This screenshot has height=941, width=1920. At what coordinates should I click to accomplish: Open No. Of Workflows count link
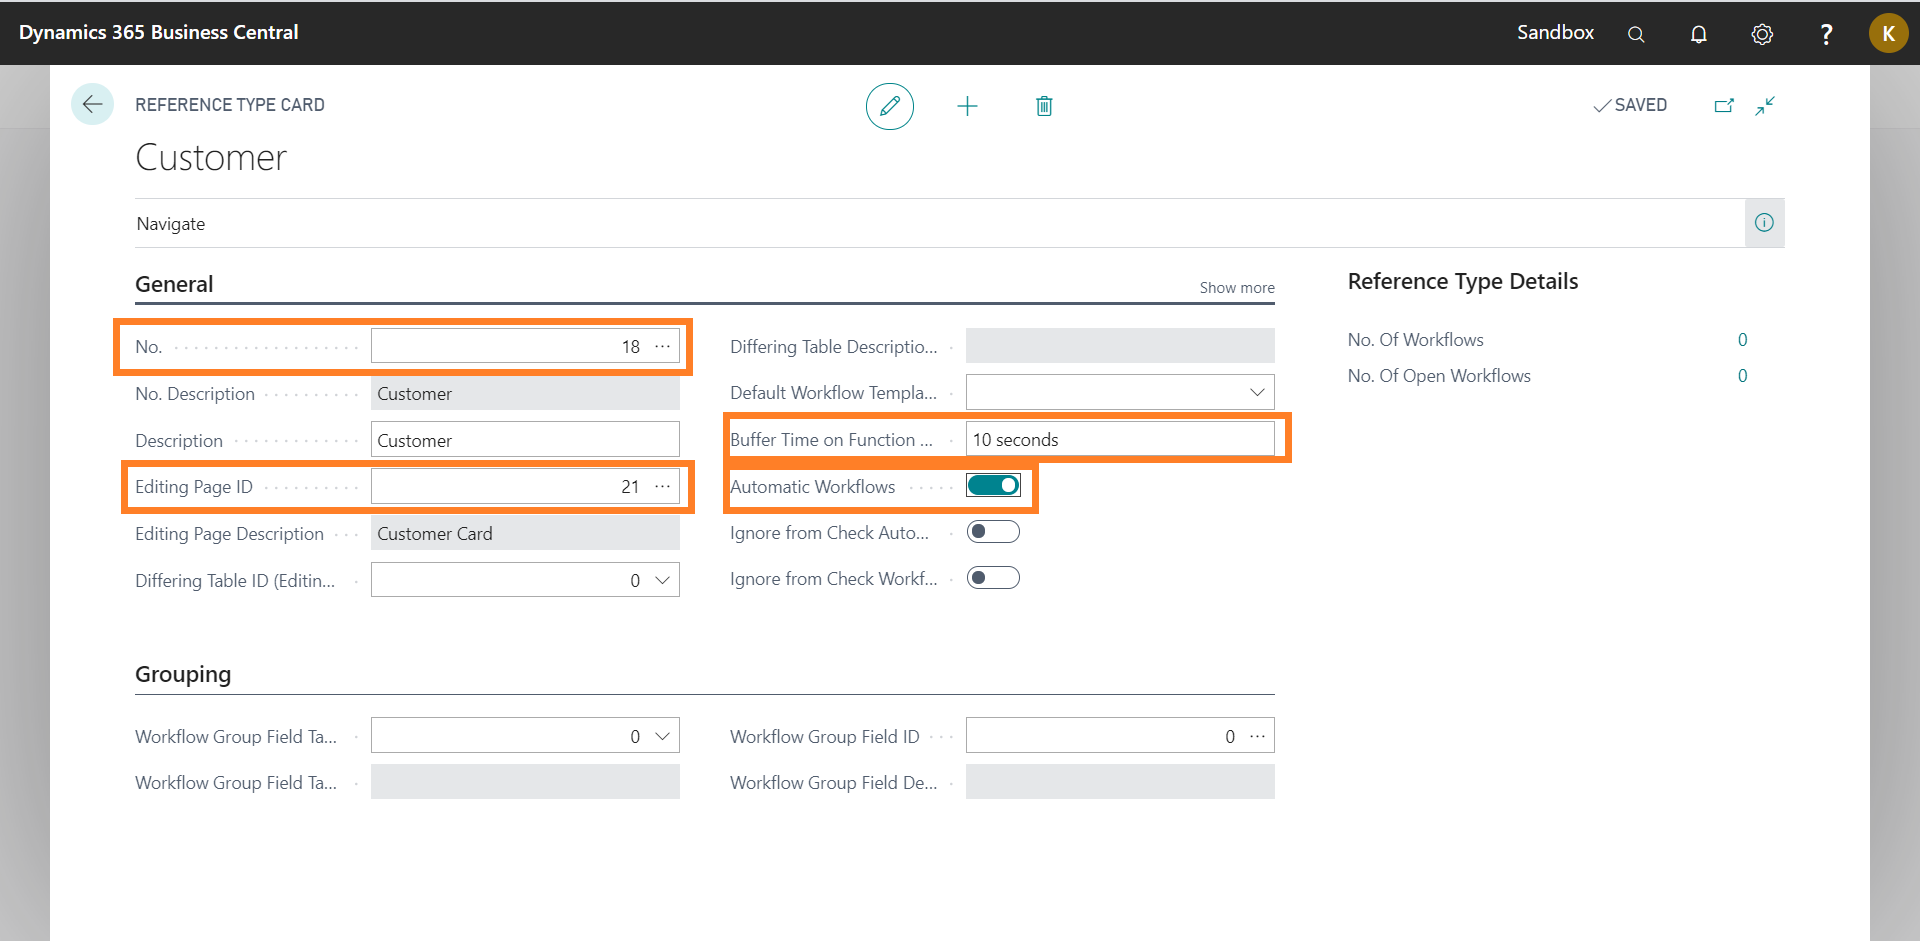pyautogui.click(x=1742, y=340)
